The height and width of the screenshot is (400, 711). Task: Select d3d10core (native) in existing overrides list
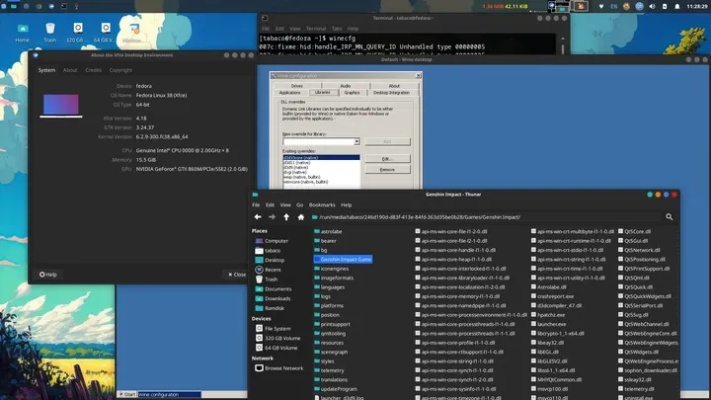pyautogui.click(x=321, y=157)
